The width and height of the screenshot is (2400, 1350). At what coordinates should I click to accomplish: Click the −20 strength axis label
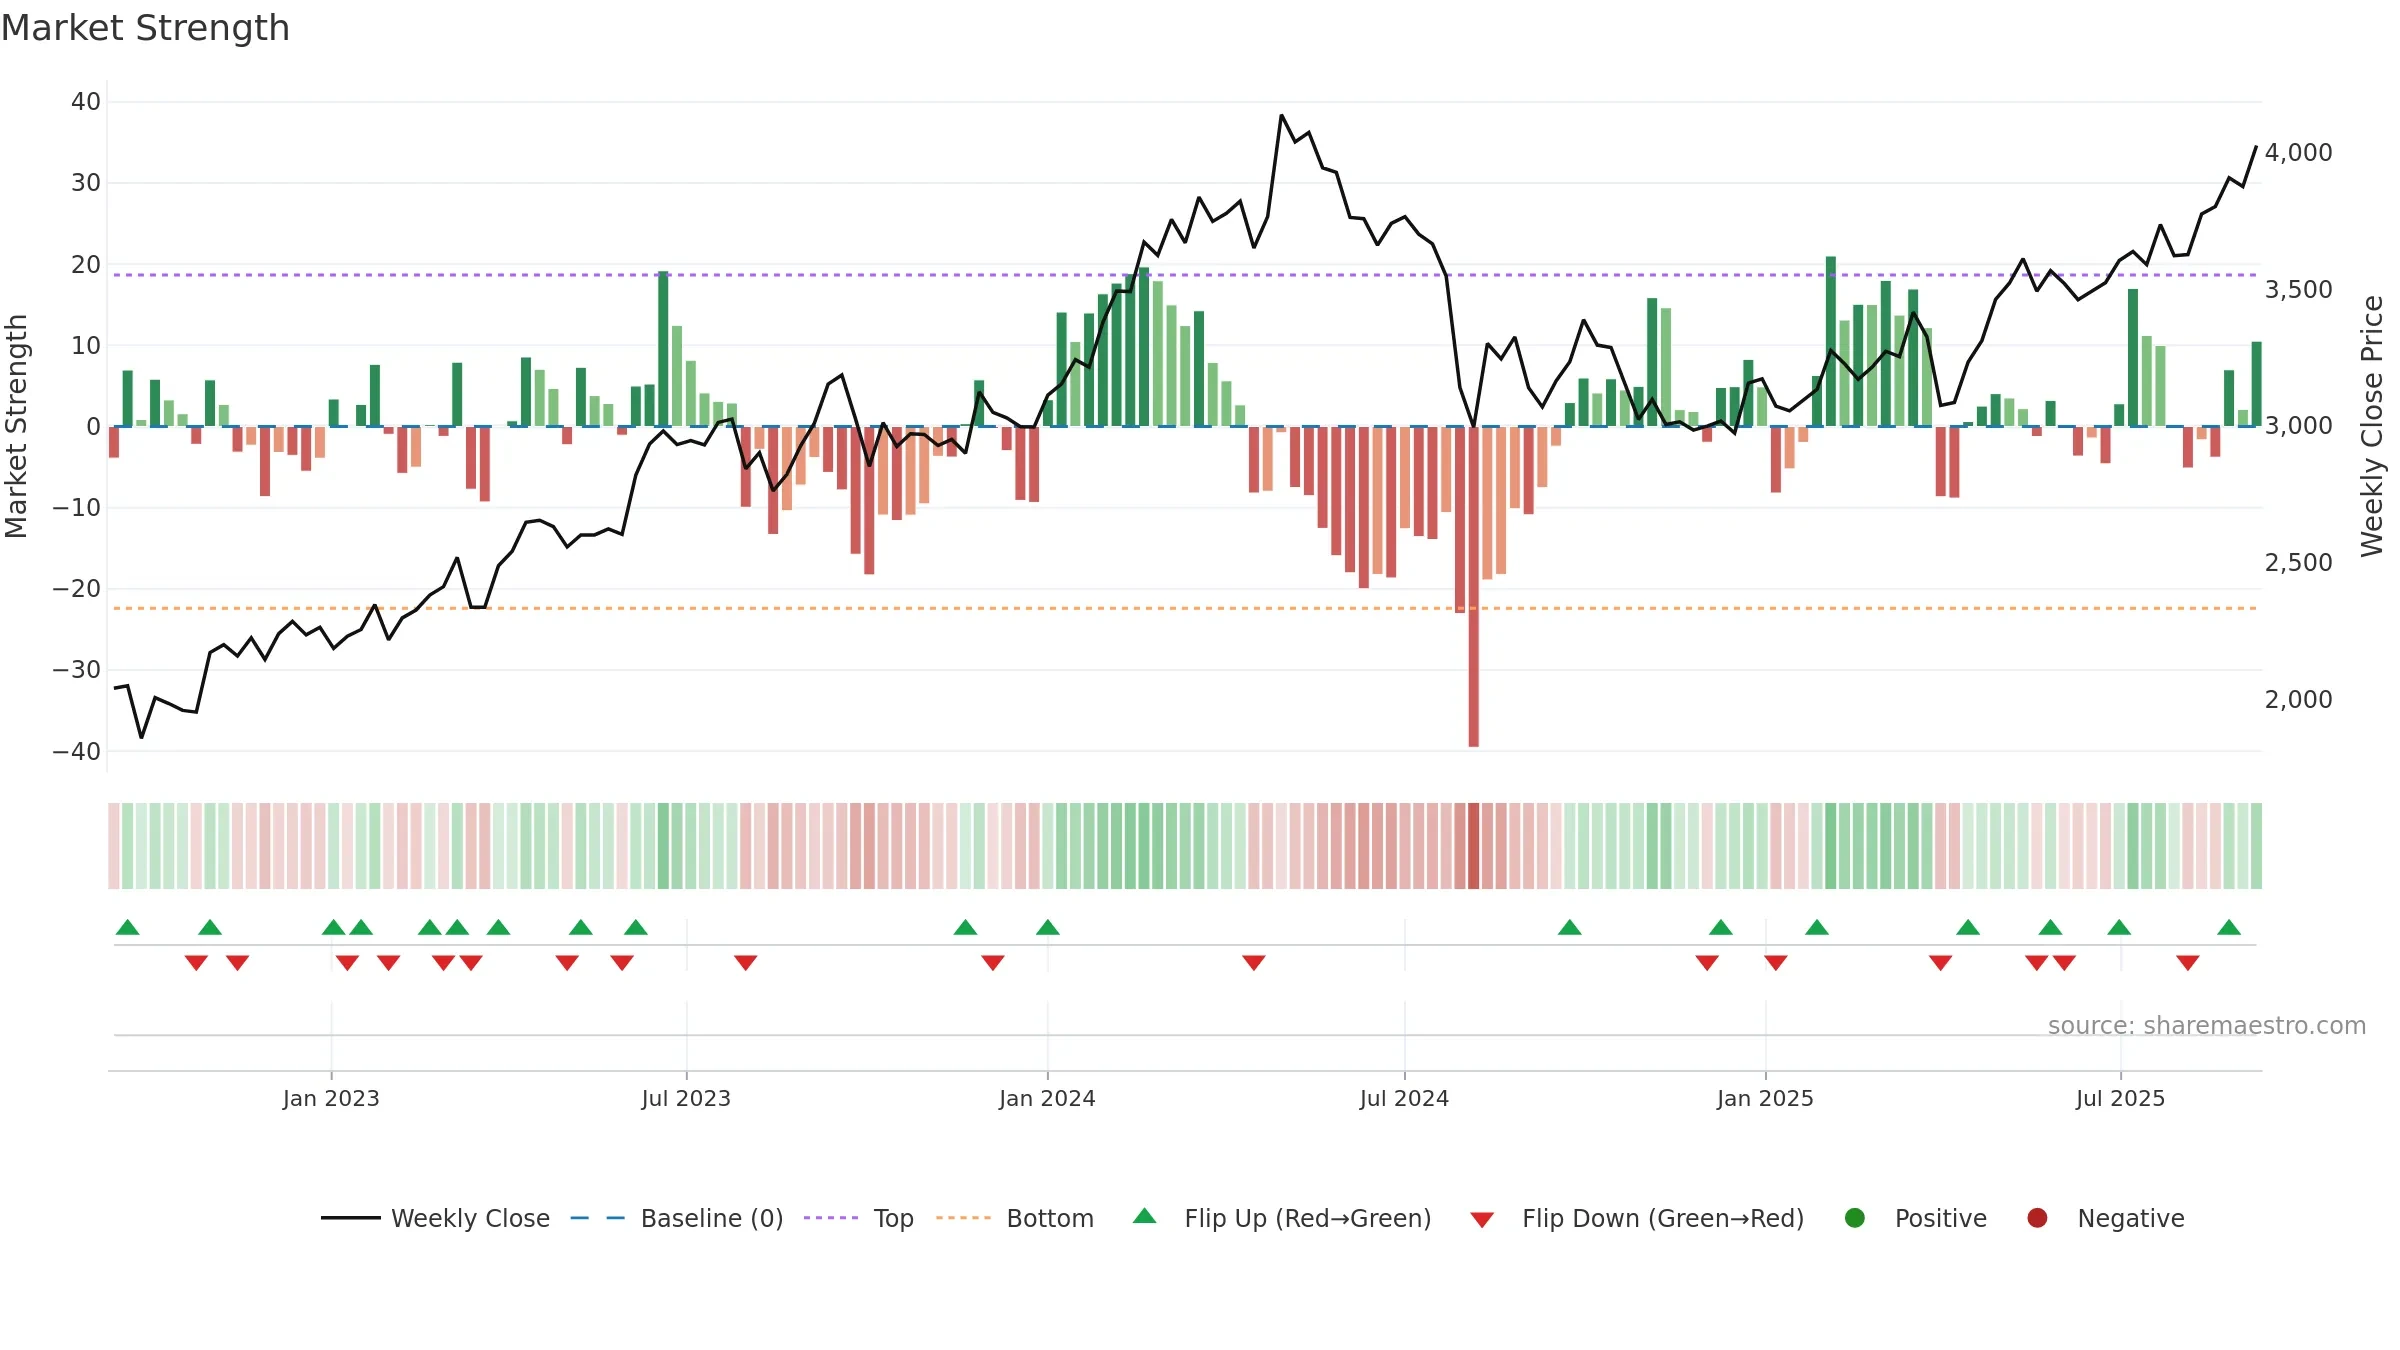[77, 589]
